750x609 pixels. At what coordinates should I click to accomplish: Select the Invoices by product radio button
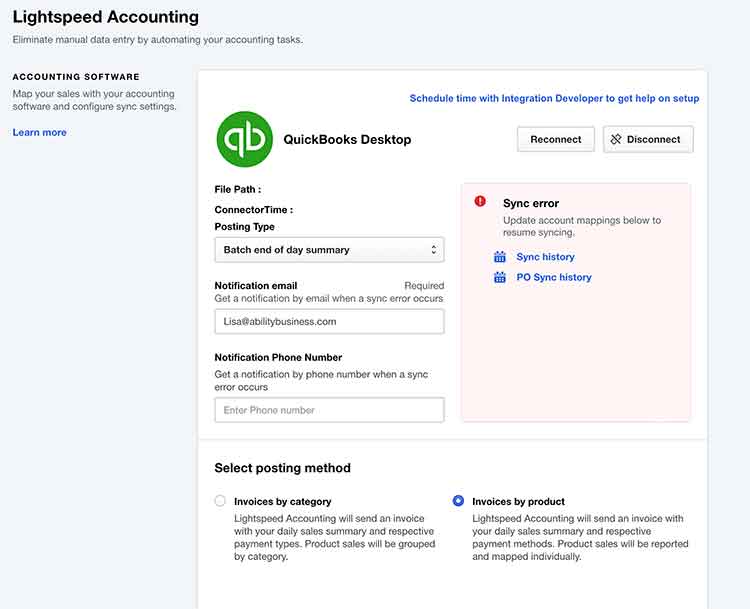[x=458, y=501]
